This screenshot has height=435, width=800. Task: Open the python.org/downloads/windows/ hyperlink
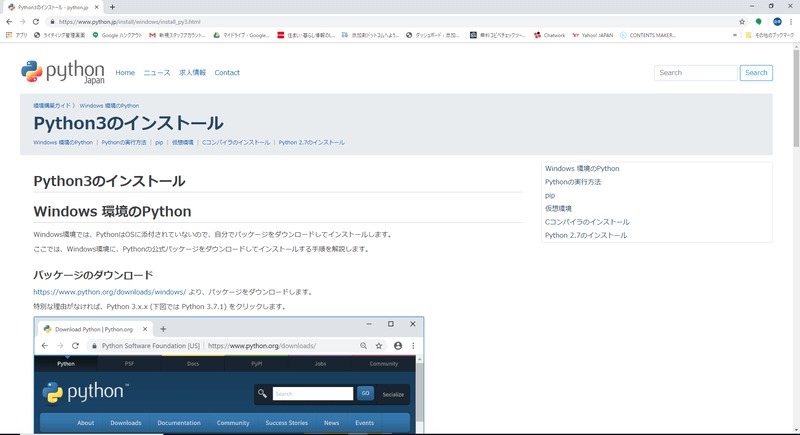tap(110, 292)
